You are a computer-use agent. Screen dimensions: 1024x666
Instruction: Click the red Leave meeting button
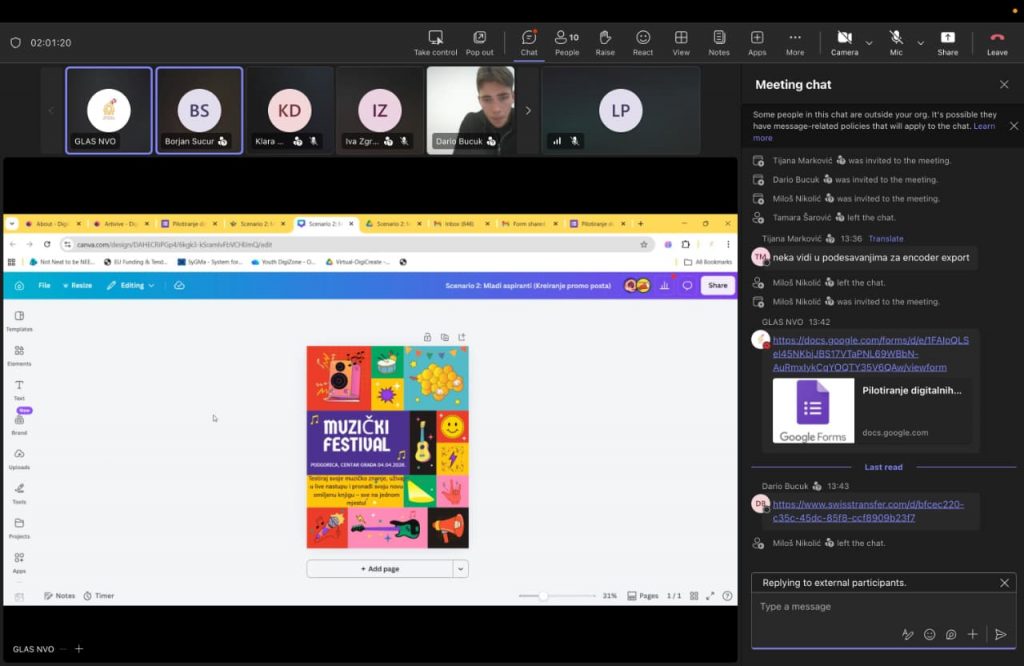pos(997,42)
